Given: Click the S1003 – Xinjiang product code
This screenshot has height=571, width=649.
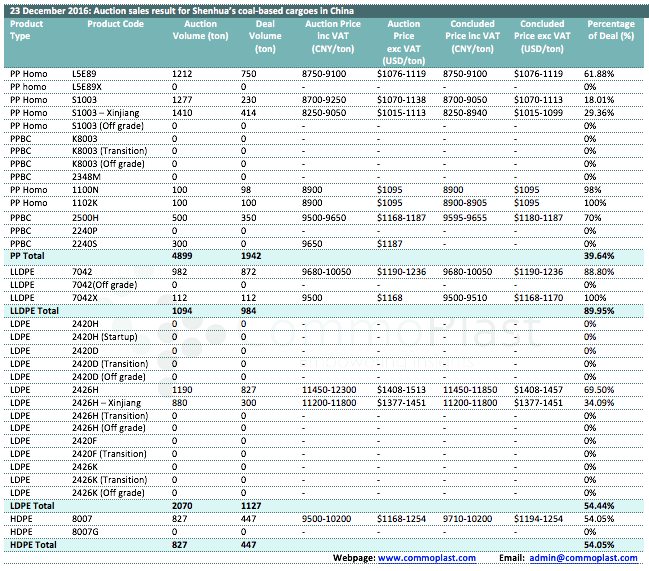Looking at the screenshot, I should click(x=108, y=113).
